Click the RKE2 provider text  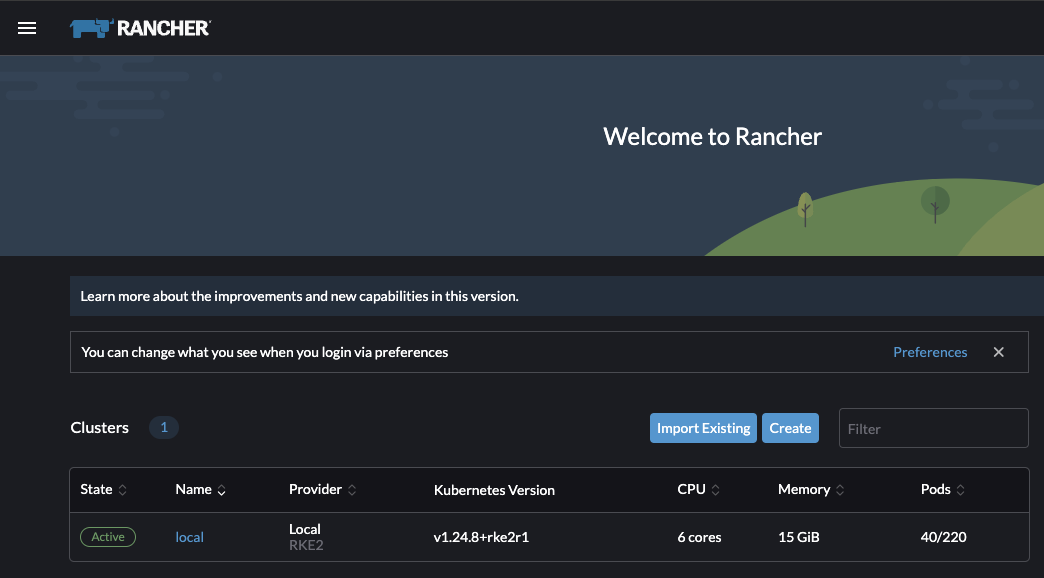306,545
